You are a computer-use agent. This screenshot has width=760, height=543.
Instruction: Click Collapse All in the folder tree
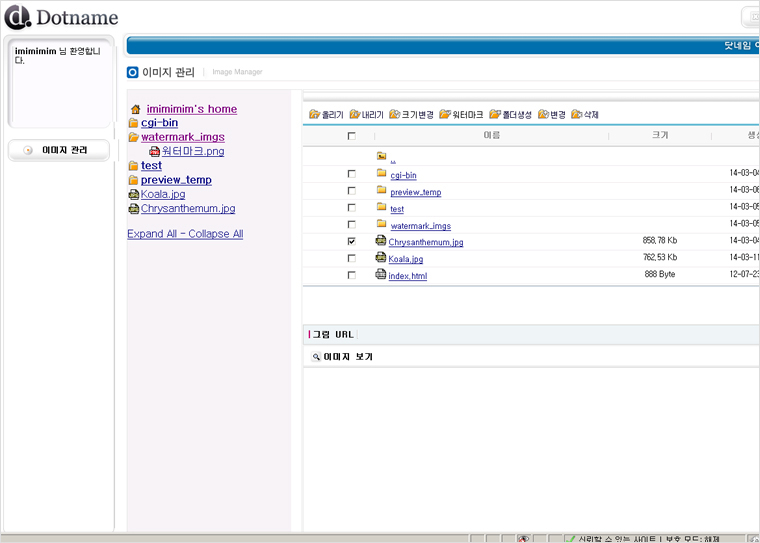215,234
